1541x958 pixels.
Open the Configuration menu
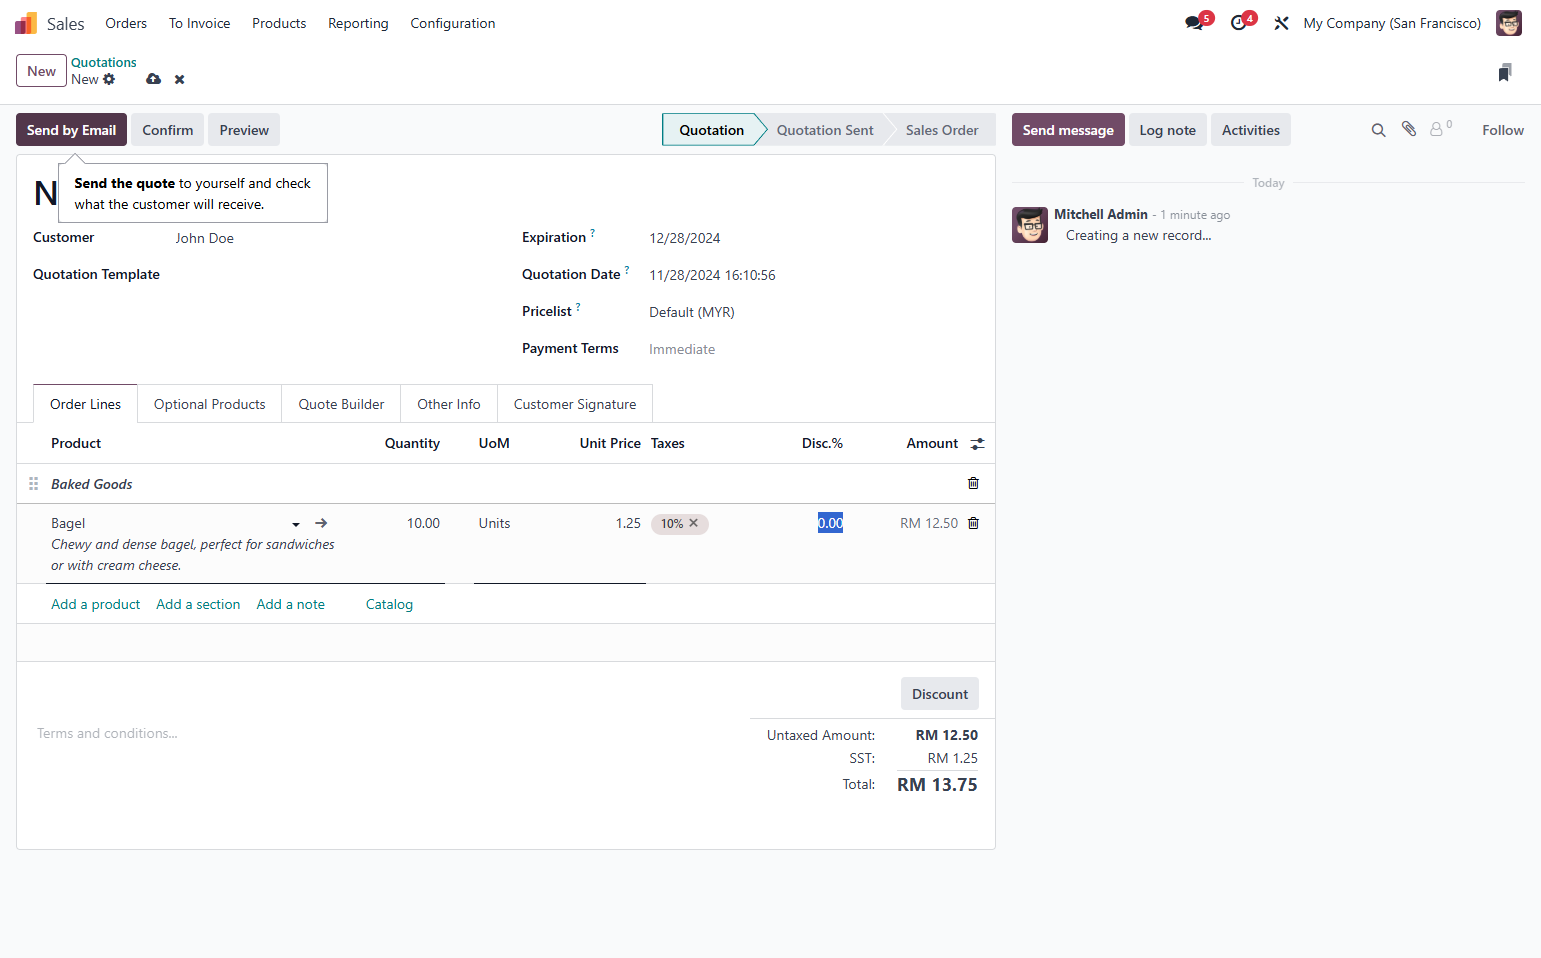453,23
